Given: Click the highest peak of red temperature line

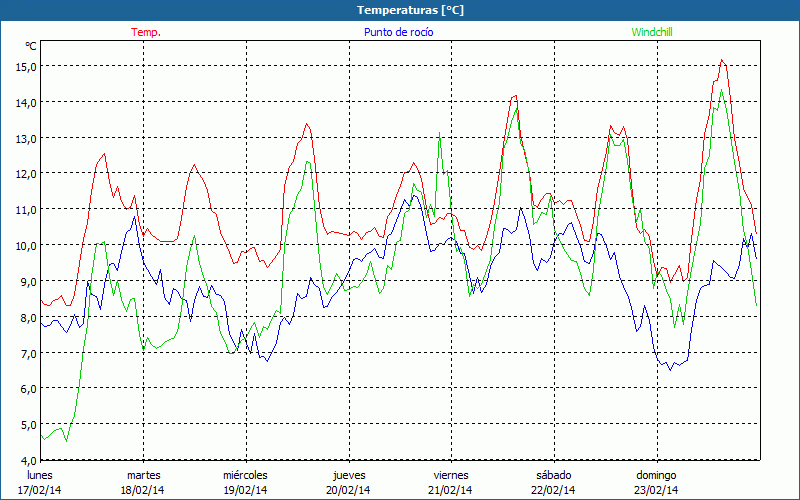Looking at the screenshot, I should click(721, 60).
